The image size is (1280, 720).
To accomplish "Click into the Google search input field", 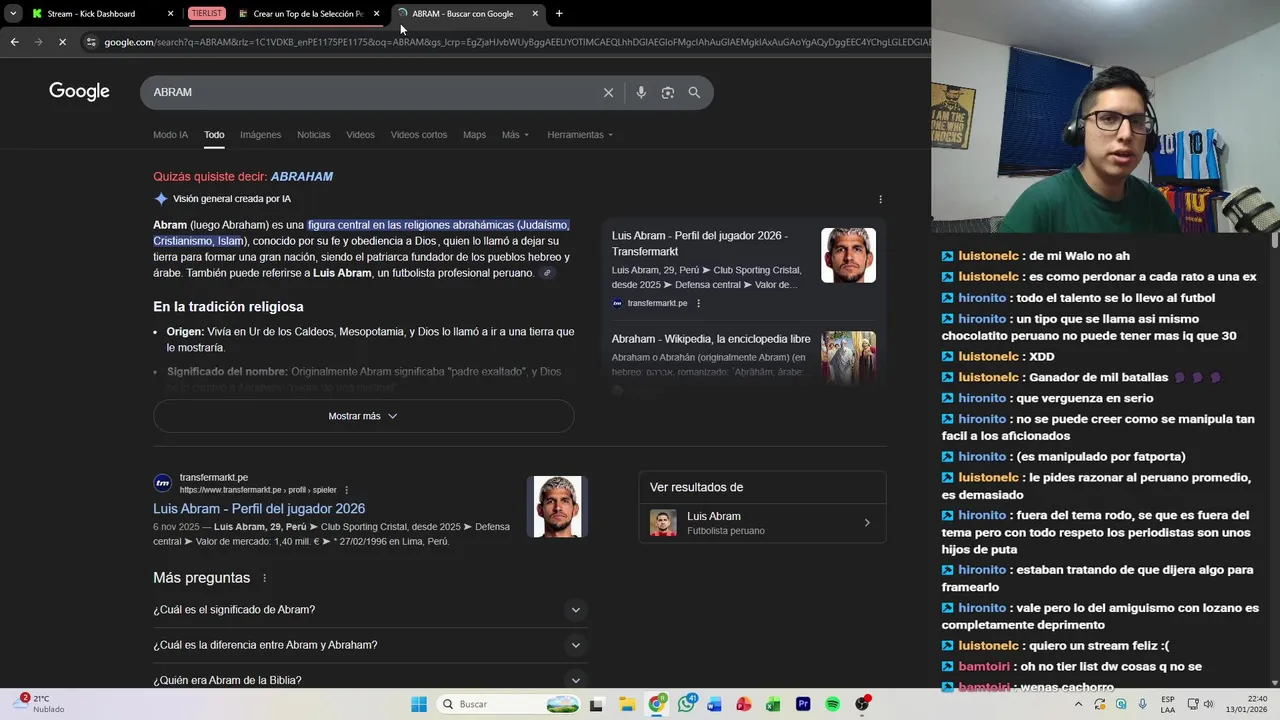I will point(372,92).
